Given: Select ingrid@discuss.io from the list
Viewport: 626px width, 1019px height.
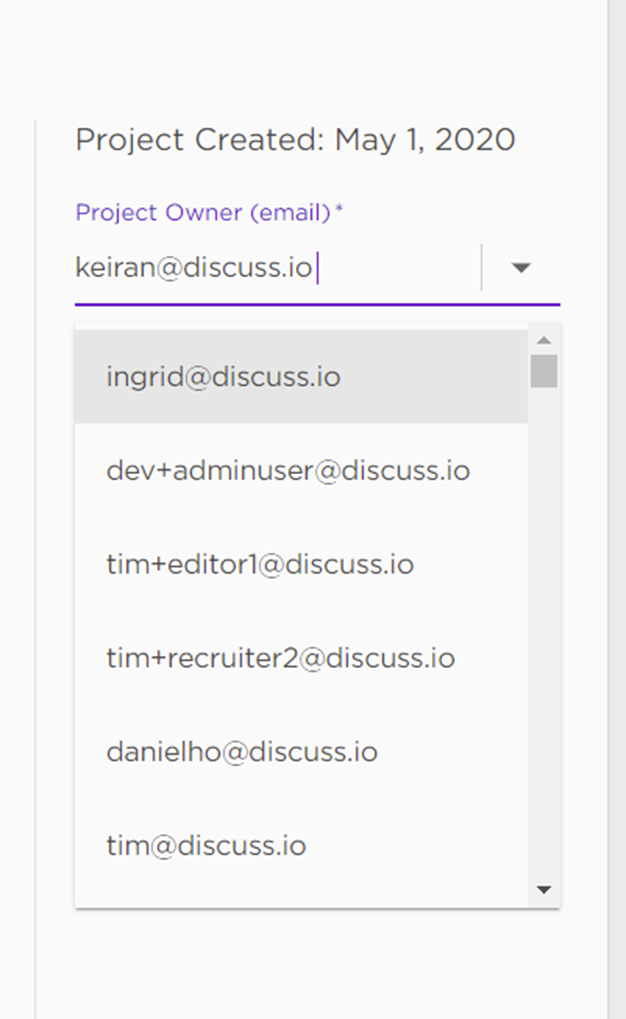Looking at the screenshot, I should click(x=301, y=376).
